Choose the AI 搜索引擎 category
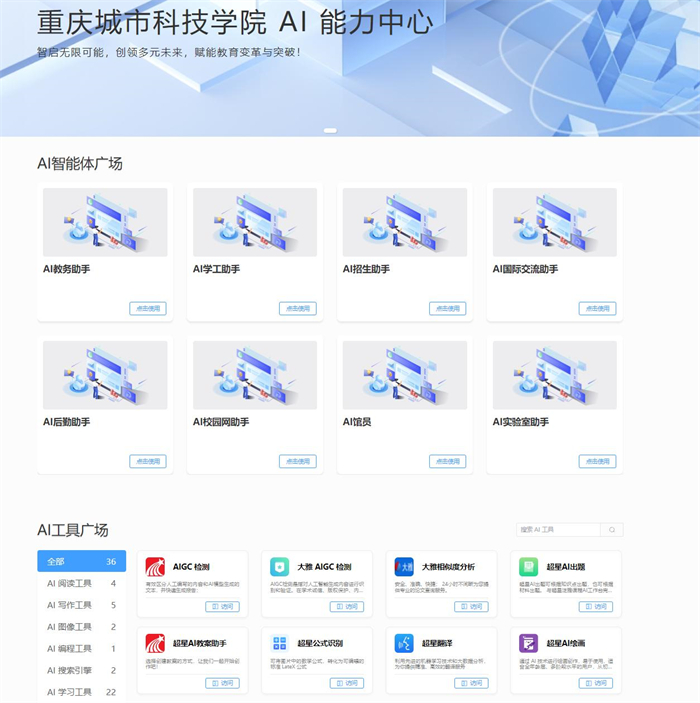The width and height of the screenshot is (700, 703). pyautogui.click(x=81, y=670)
